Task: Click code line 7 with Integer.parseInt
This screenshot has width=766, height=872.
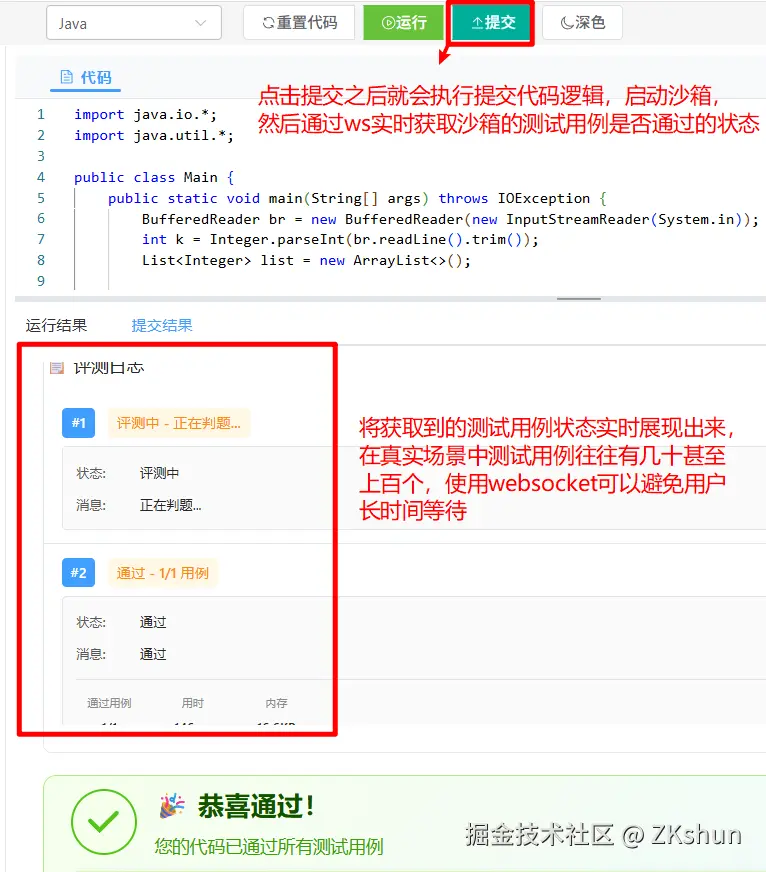Action: tap(340, 240)
